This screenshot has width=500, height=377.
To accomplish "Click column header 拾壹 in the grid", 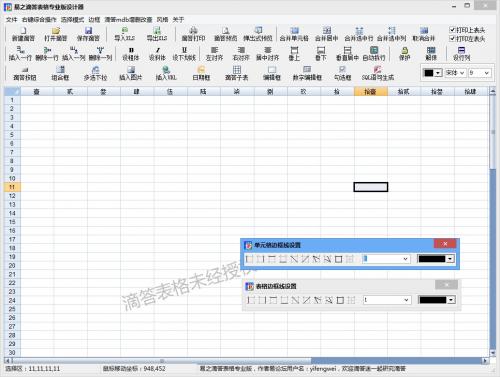I will [x=371, y=91].
